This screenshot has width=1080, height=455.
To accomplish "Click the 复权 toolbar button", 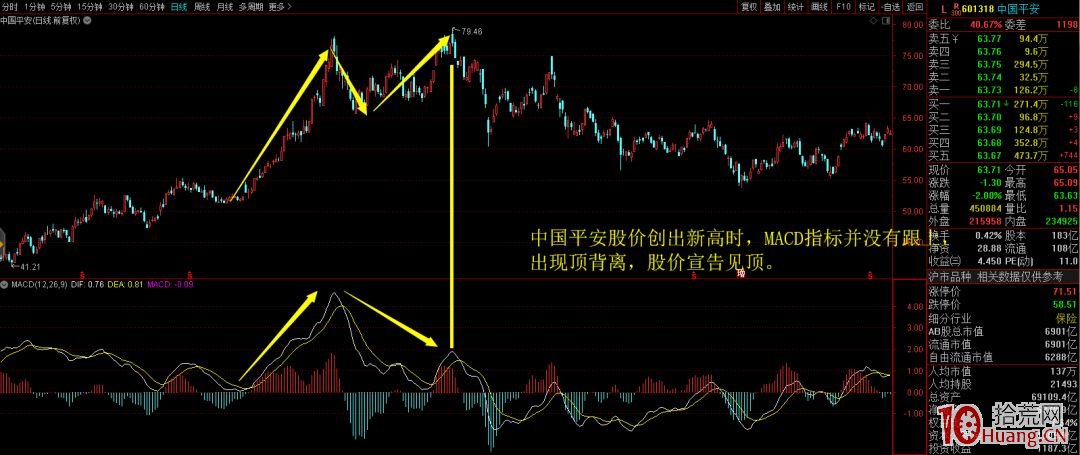I will pos(749,7).
